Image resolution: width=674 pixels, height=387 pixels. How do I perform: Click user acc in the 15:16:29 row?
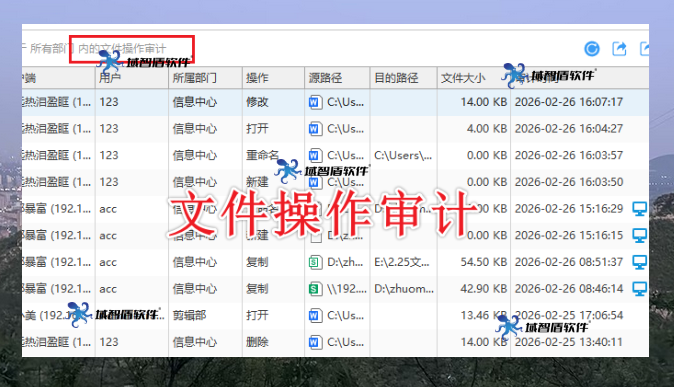click(x=108, y=209)
